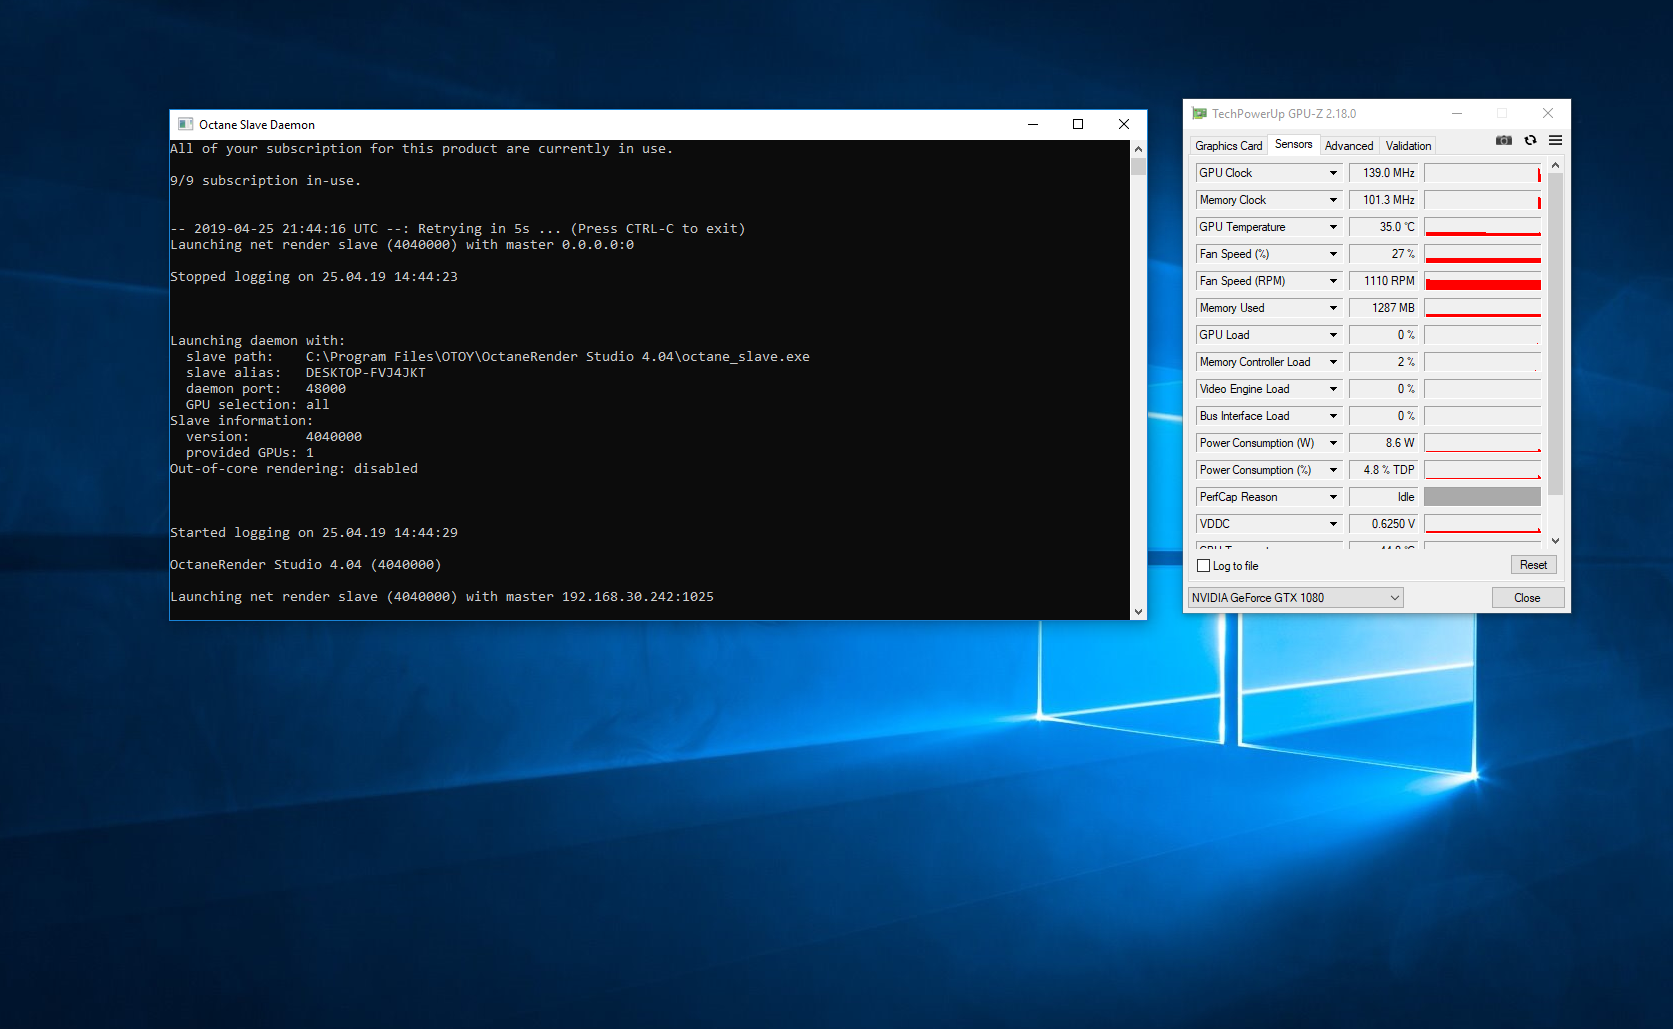The width and height of the screenshot is (1673, 1029).
Task: Click the Fan Speed value 27 %
Action: (x=1382, y=254)
